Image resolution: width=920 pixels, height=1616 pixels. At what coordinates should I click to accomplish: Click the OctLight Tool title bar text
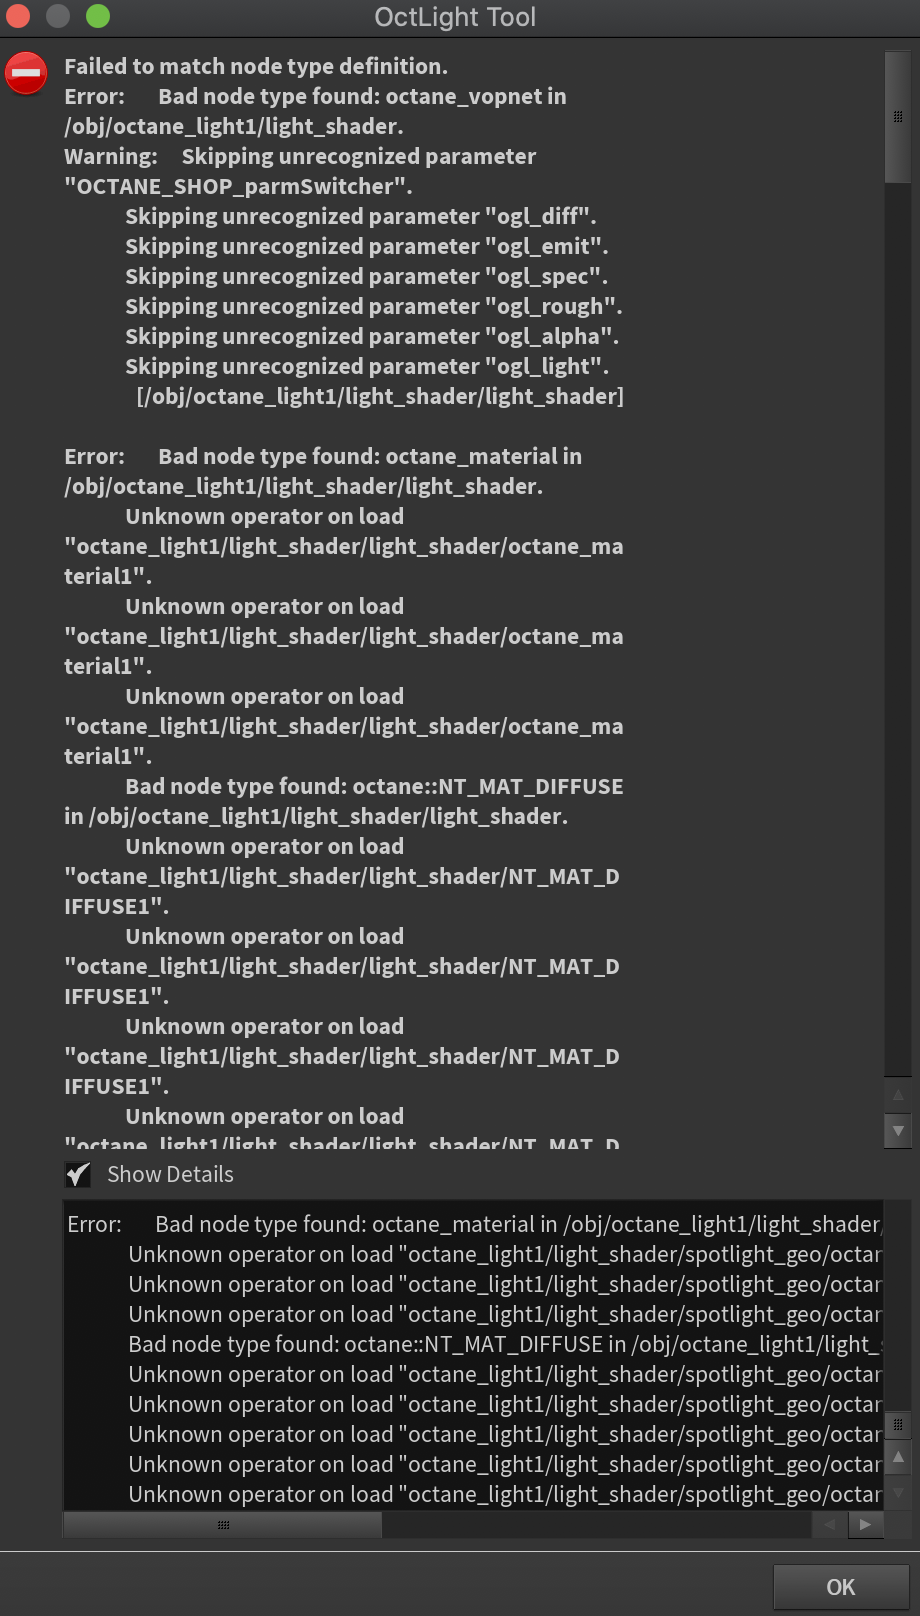455,17
